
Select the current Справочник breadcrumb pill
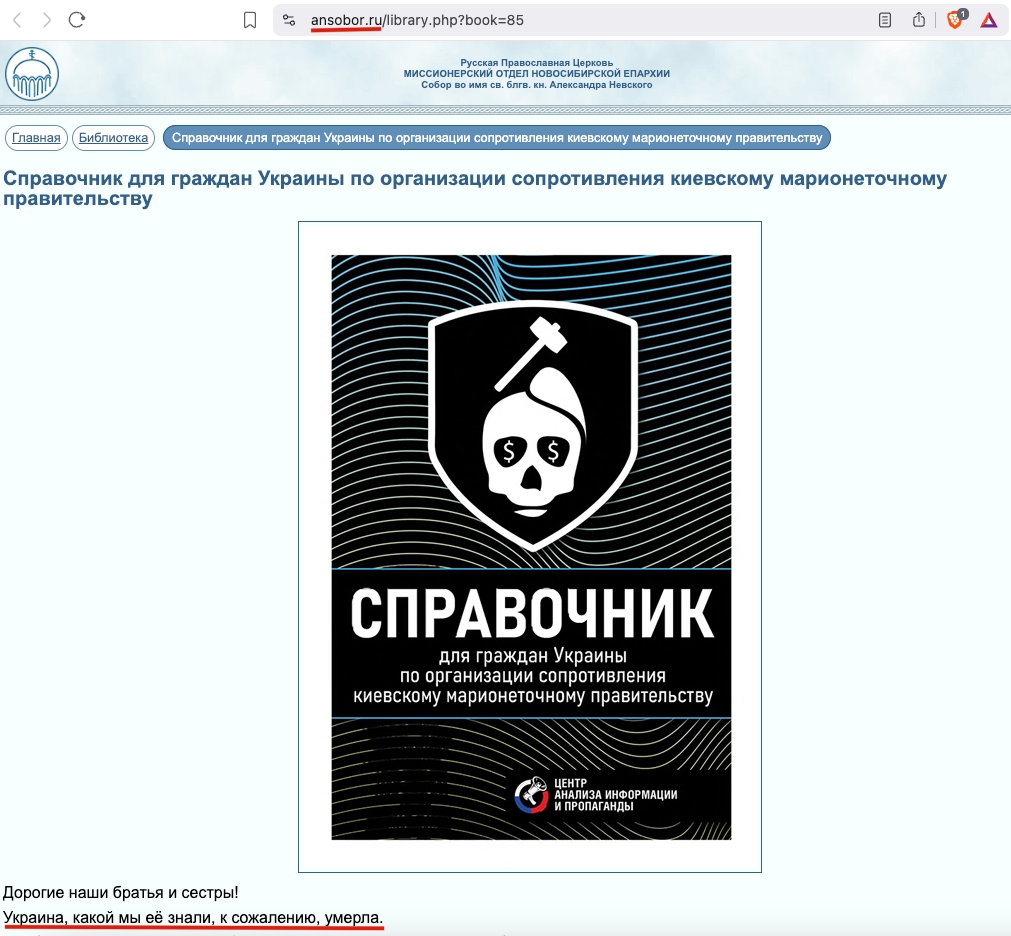(496, 137)
